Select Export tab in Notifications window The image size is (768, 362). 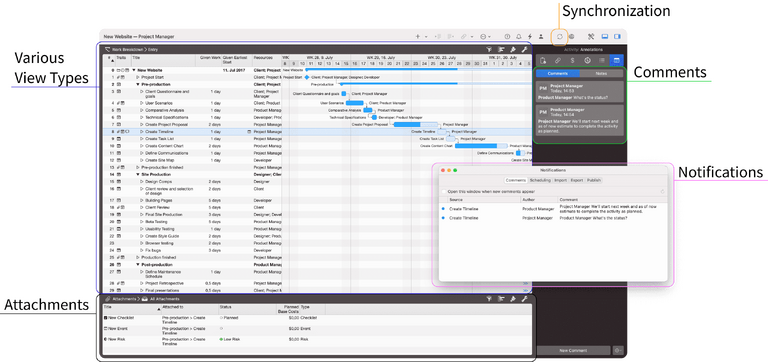(576, 180)
